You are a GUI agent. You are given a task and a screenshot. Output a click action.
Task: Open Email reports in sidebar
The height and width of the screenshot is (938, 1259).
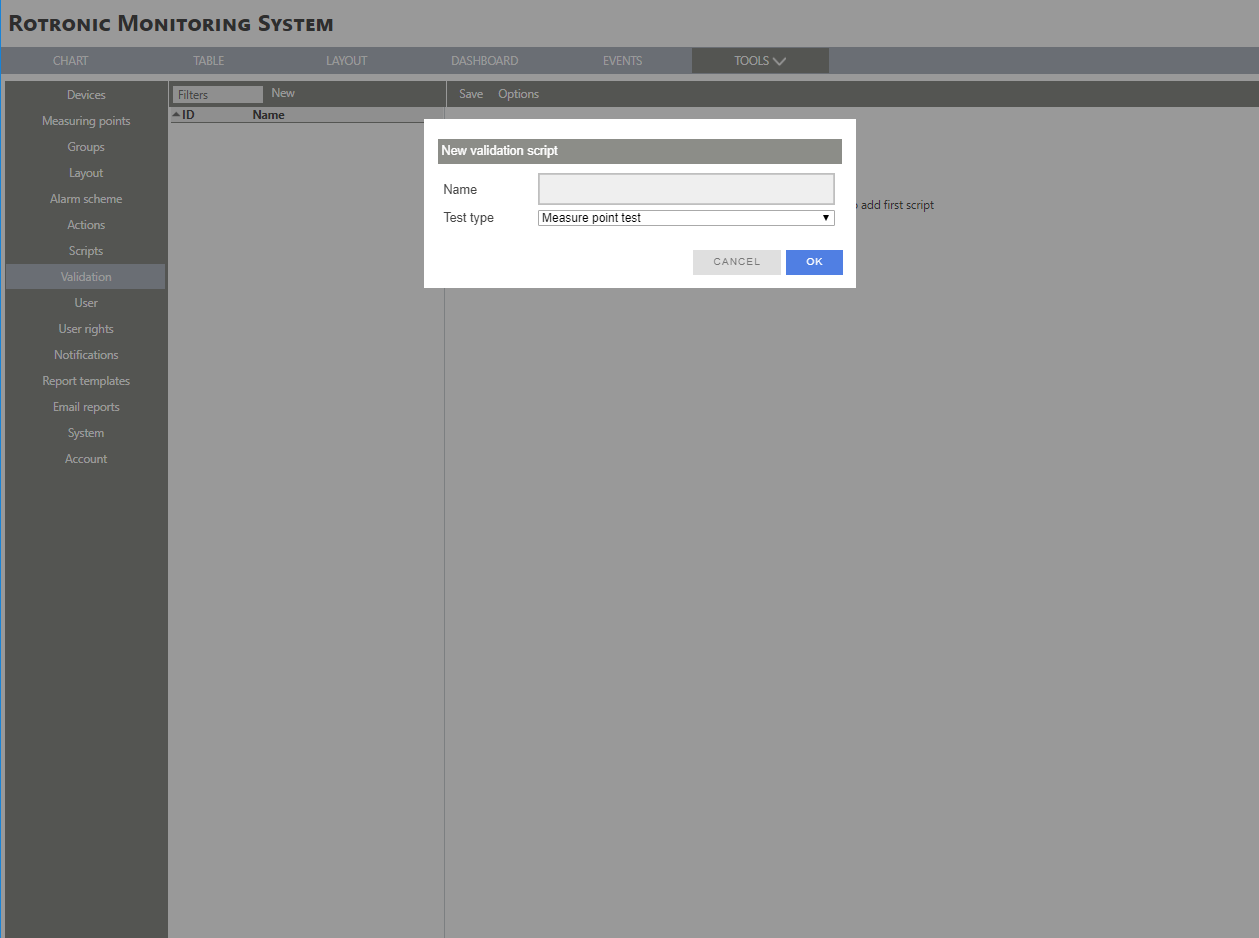click(x=86, y=407)
